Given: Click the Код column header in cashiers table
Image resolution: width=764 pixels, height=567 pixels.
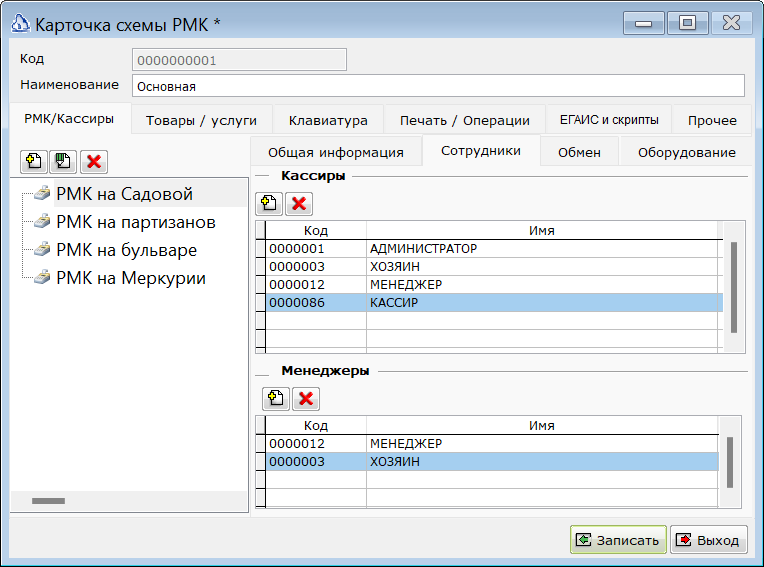Looking at the screenshot, I should [x=316, y=230].
